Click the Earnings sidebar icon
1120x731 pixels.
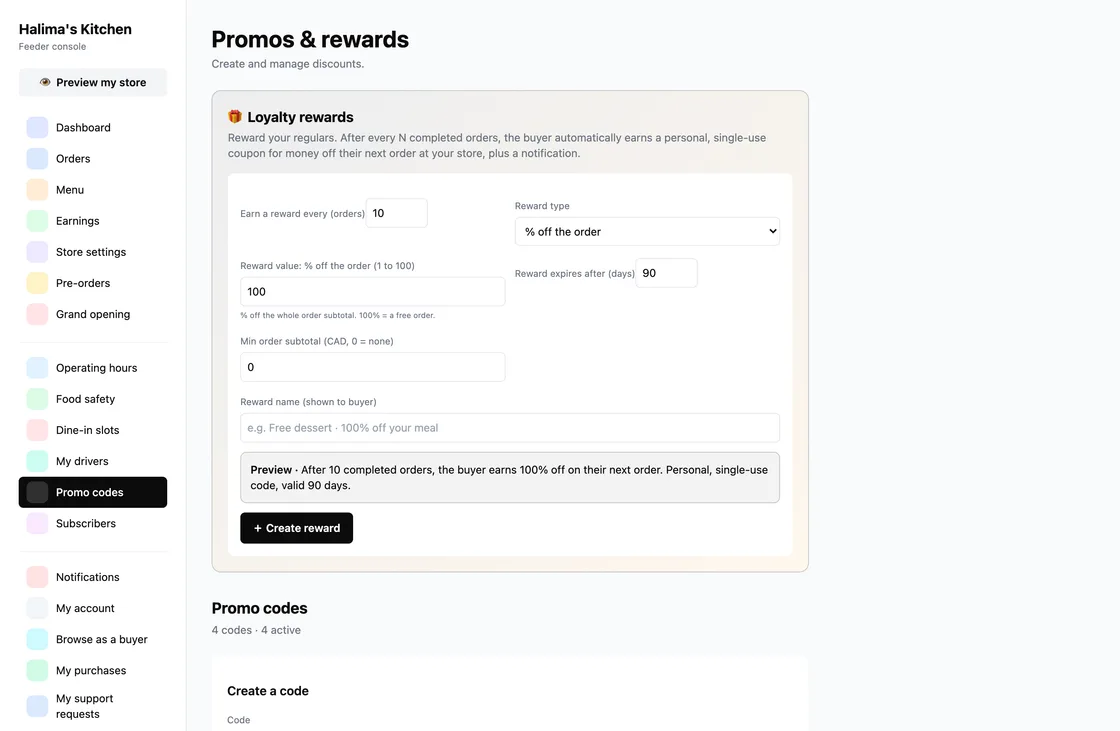(x=37, y=221)
